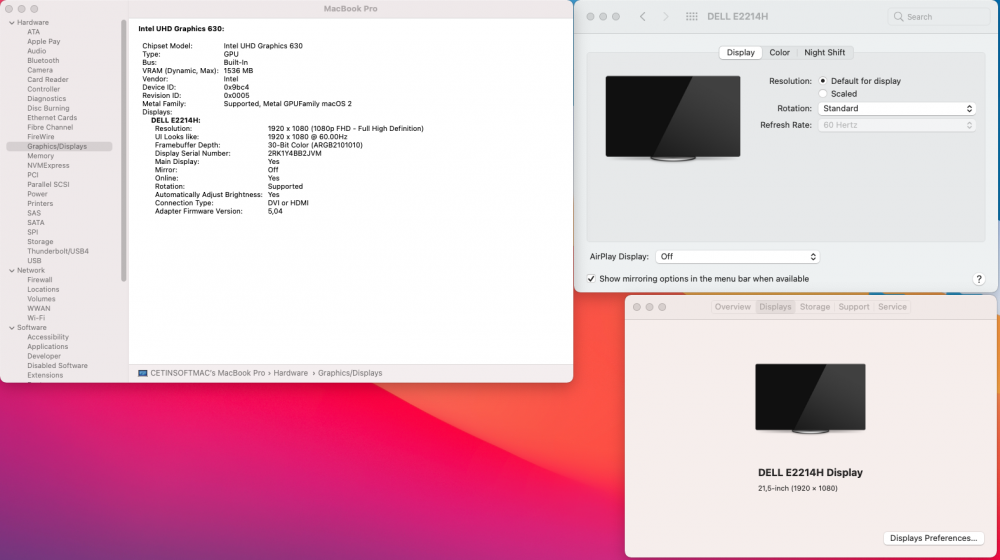Screen dimensions: 1000x560
Task: Select Camera in the sidebar
Action: 40,70
